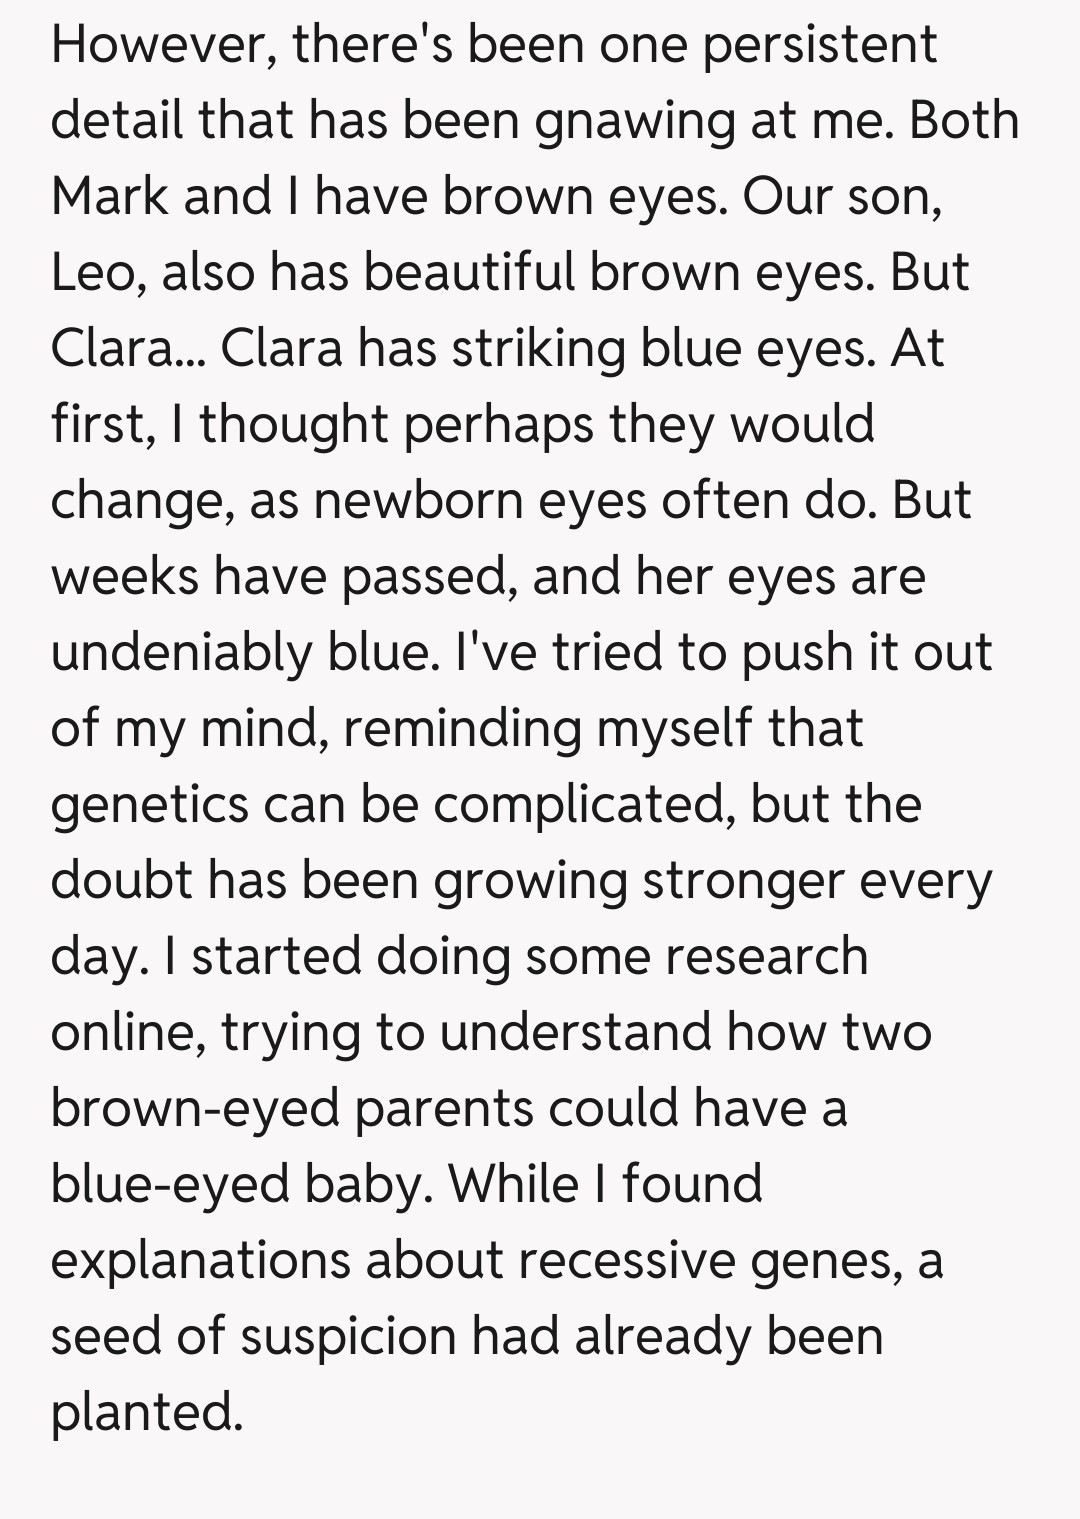Click the word "undeniably"
Image resolution: width=1080 pixels, height=1519 pixels.
(181, 652)
